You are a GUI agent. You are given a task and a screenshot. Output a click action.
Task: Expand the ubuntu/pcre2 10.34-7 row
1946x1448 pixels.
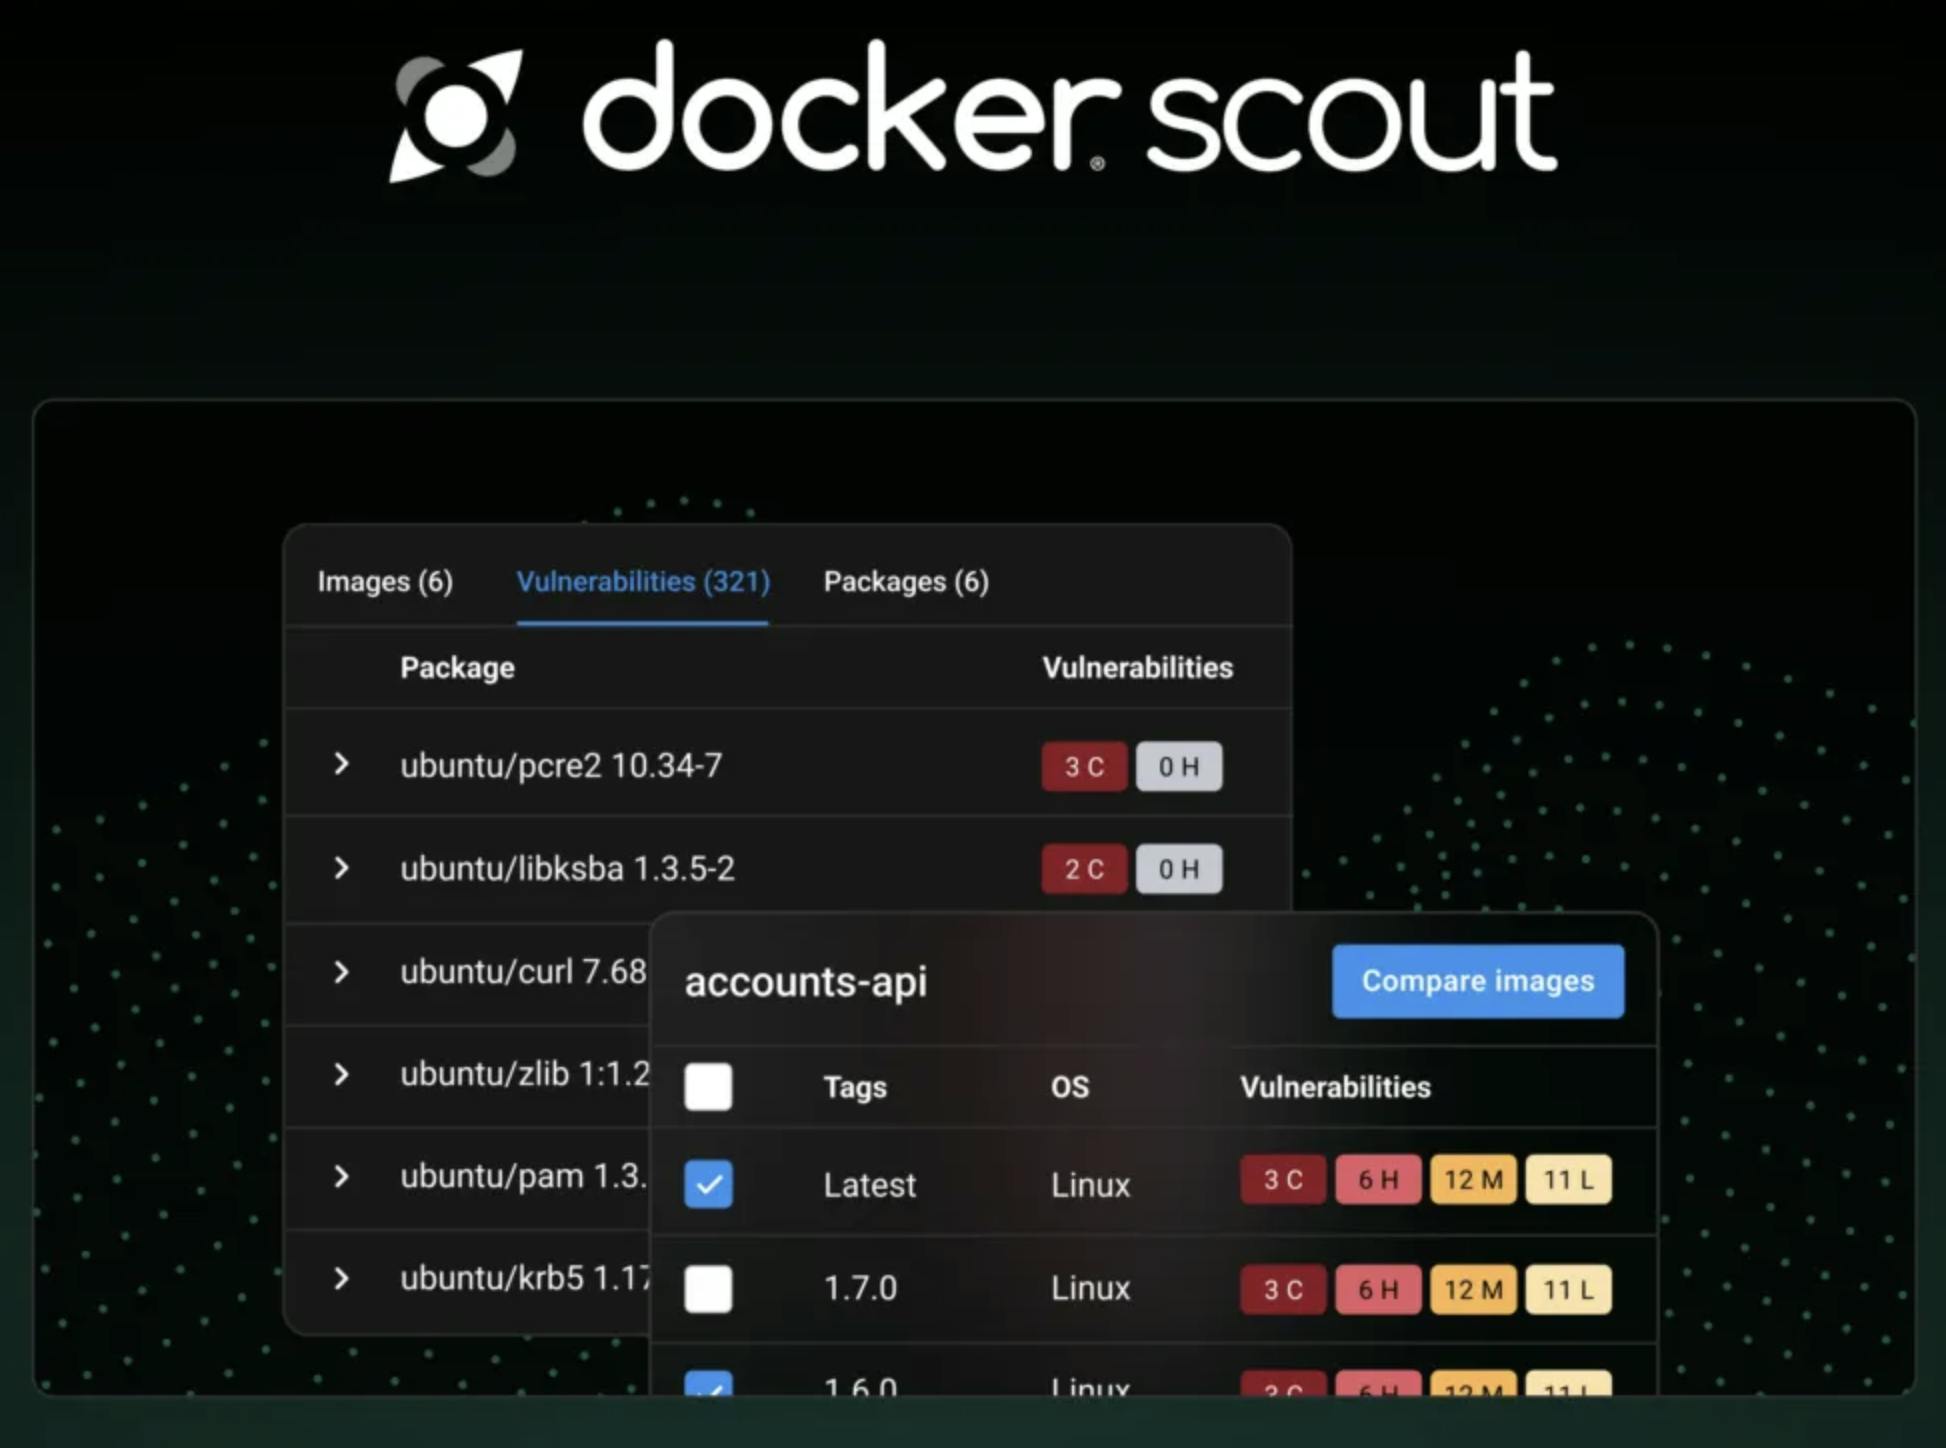[342, 765]
